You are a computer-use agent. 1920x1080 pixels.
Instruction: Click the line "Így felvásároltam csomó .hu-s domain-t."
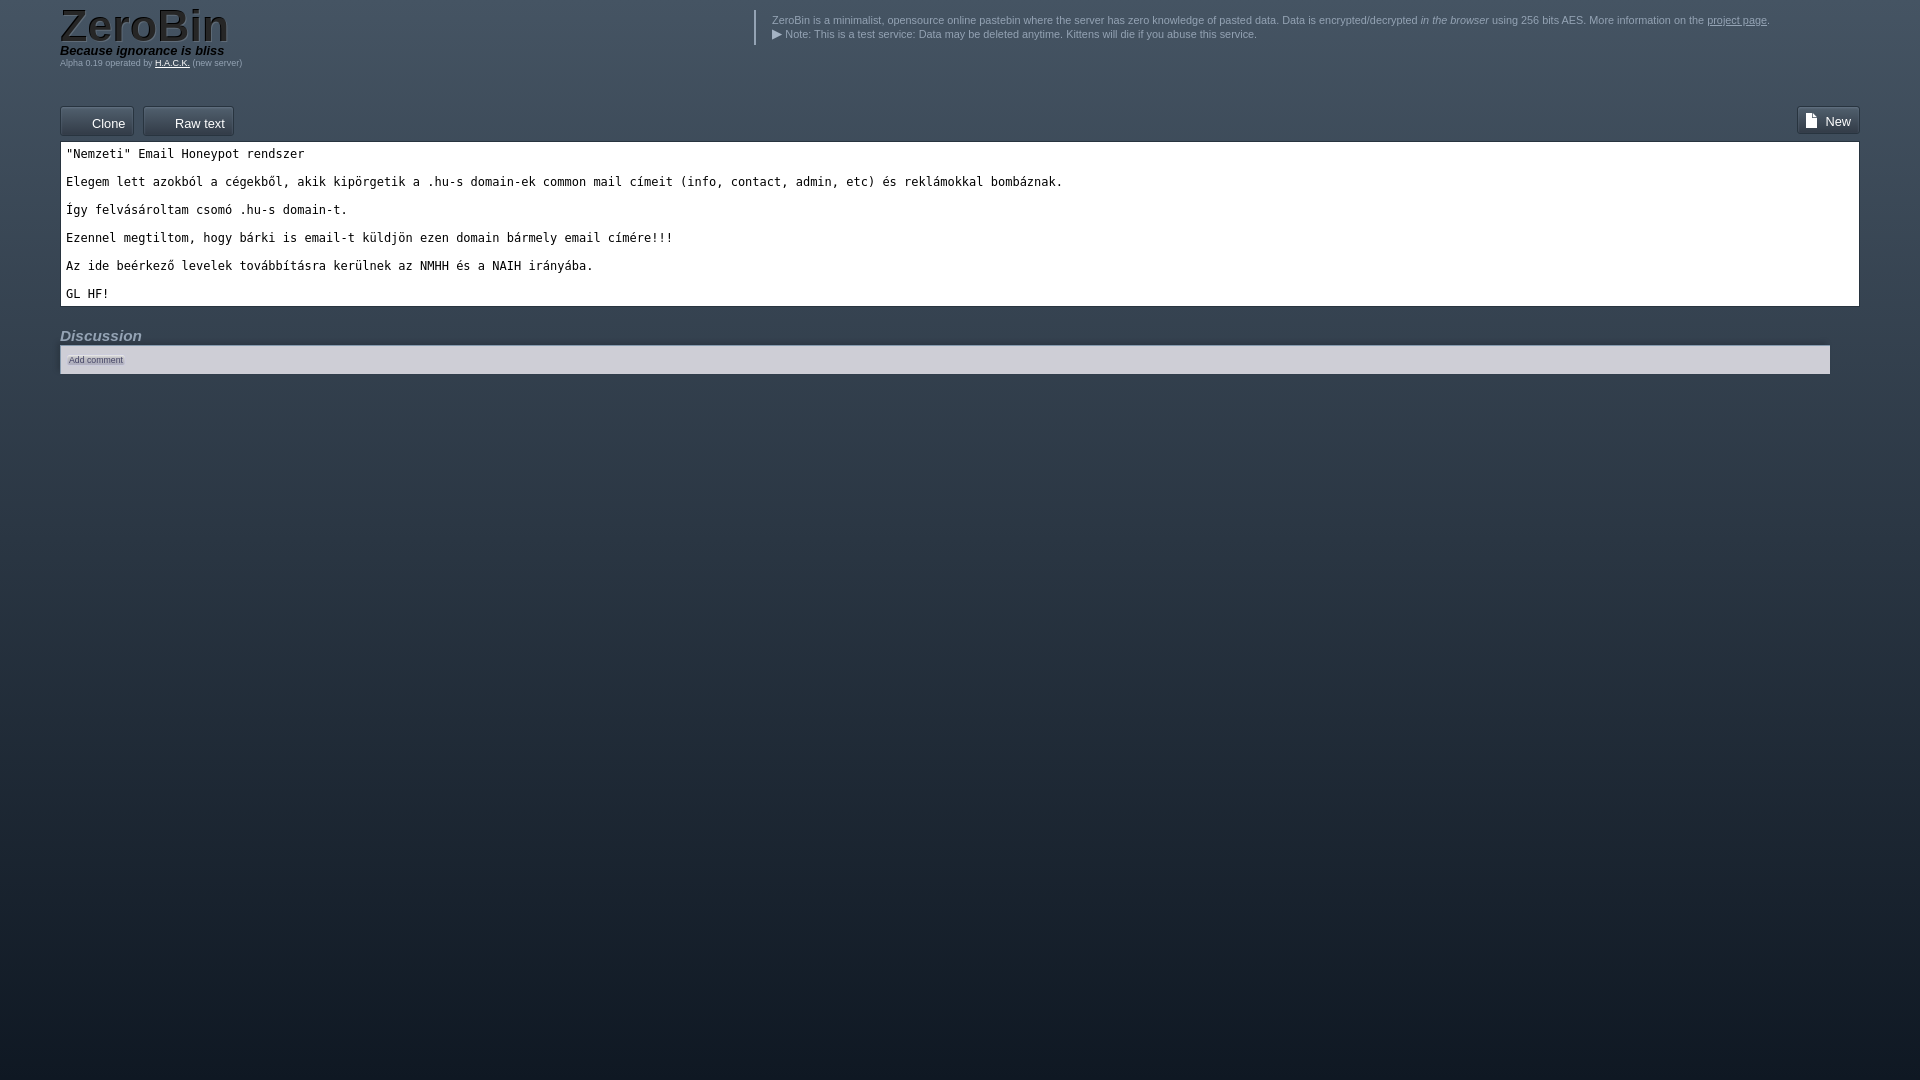click(207, 210)
